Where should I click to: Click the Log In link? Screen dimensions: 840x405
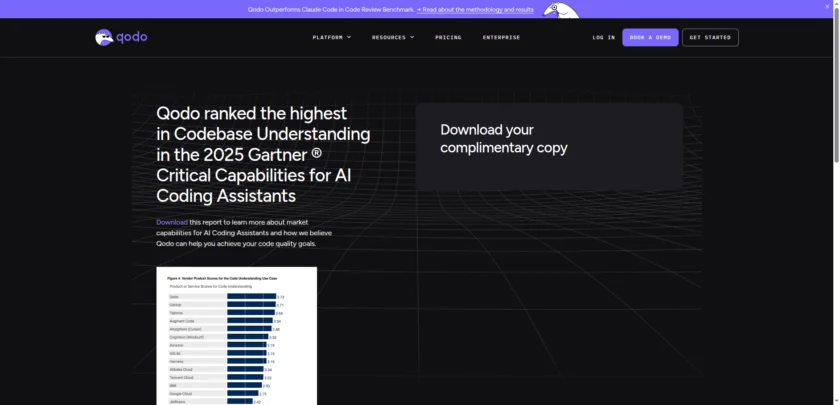(x=604, y=38)
